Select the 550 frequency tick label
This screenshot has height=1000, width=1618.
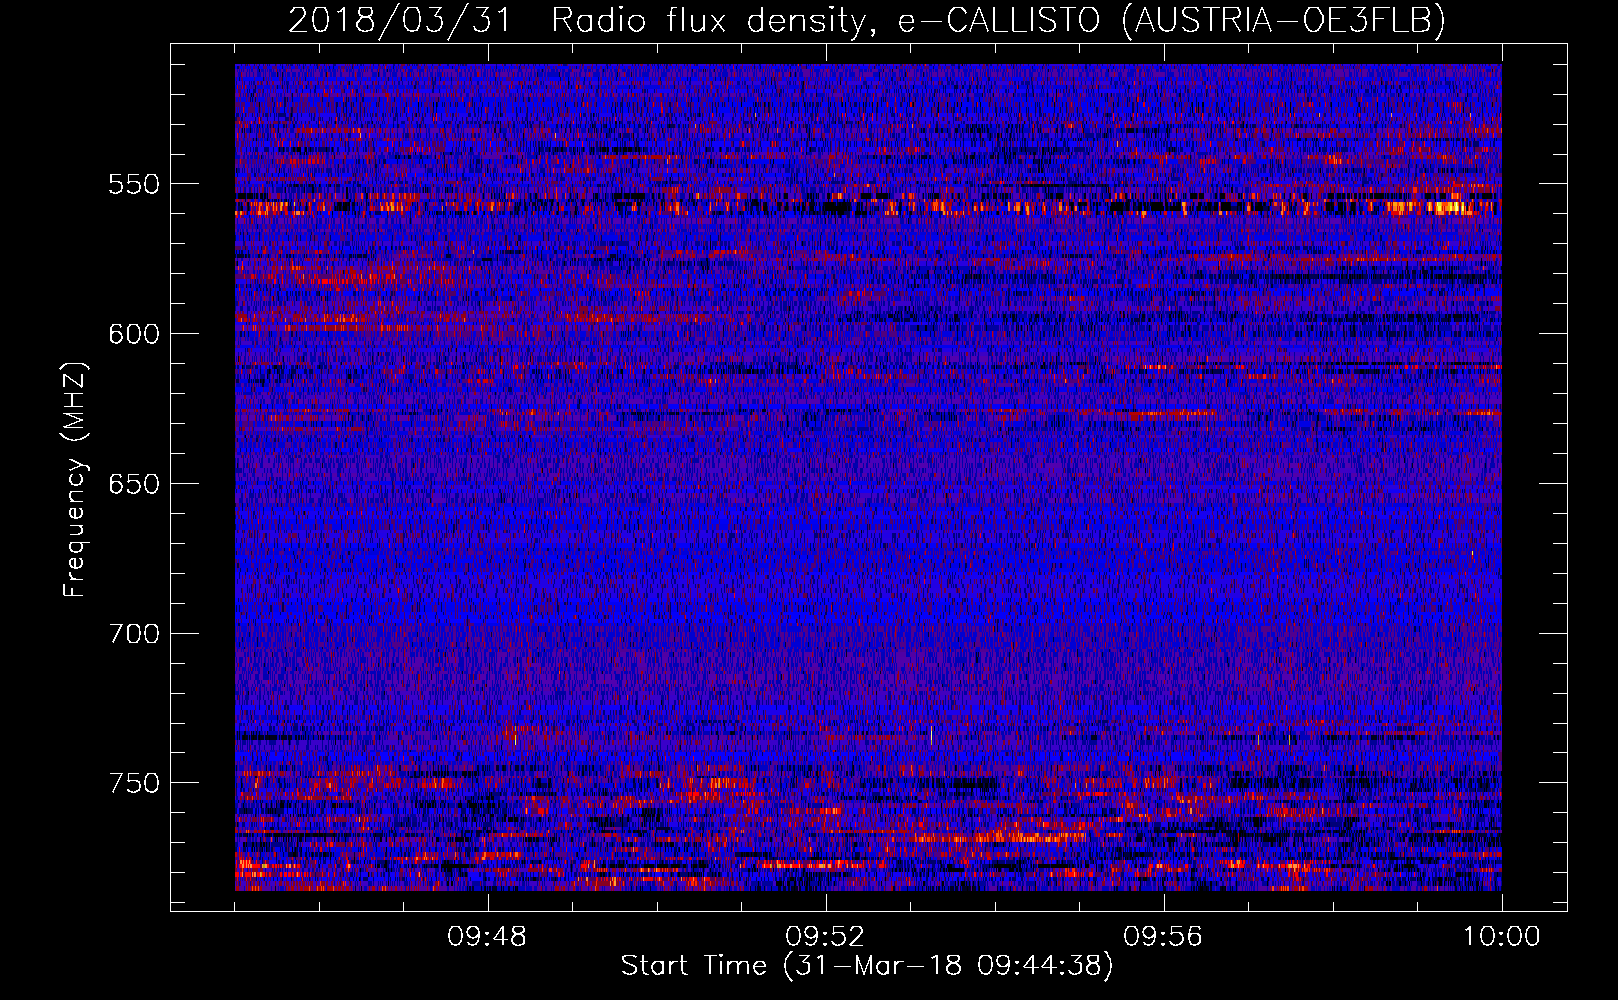click(x=134, y=184)
